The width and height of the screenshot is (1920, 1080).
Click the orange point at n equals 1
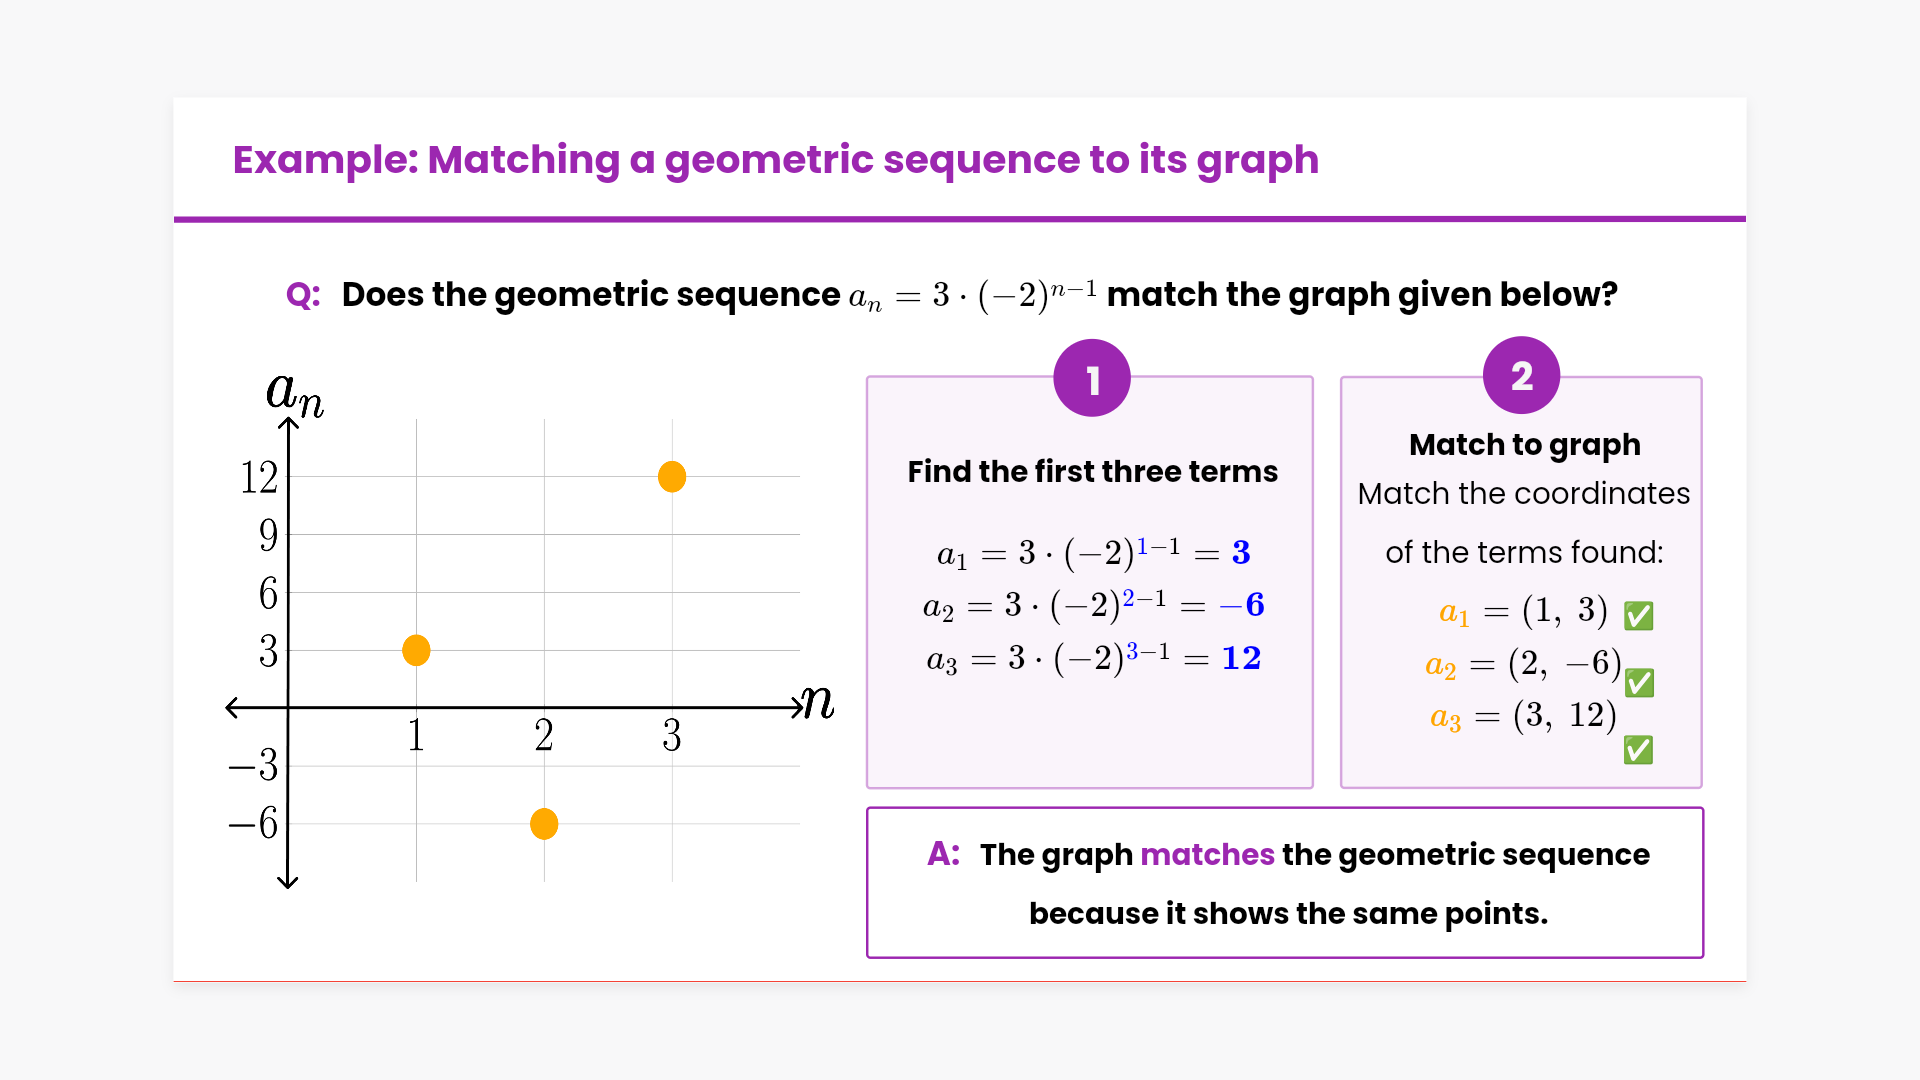[416, 650]
